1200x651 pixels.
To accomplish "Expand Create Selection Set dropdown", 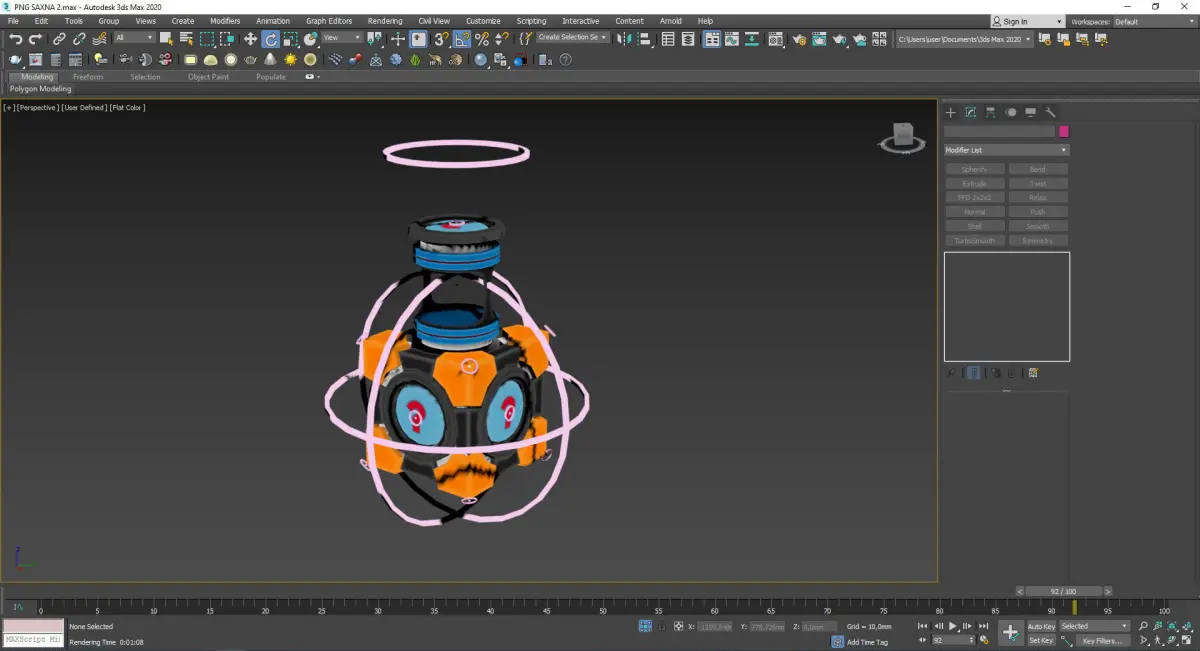I will click(x=572, y=38).
